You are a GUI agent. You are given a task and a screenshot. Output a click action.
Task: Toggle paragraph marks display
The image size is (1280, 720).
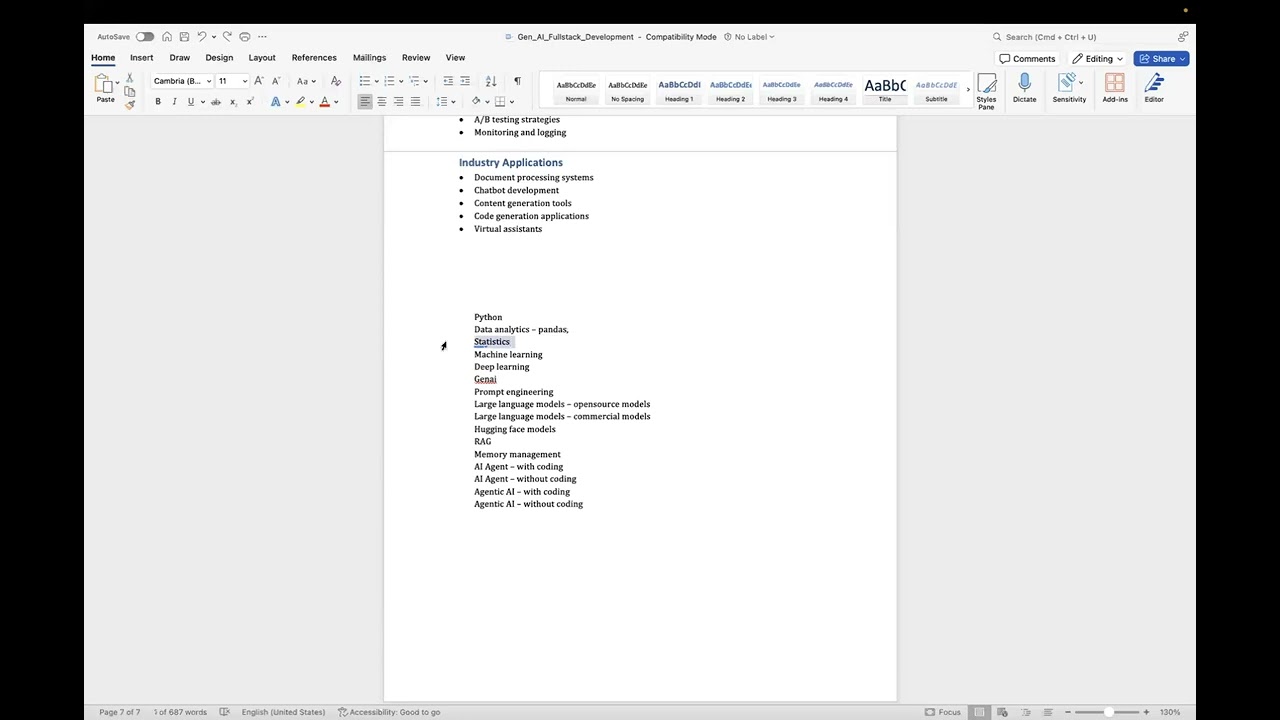pyautogui.click(x=517, y=81)
